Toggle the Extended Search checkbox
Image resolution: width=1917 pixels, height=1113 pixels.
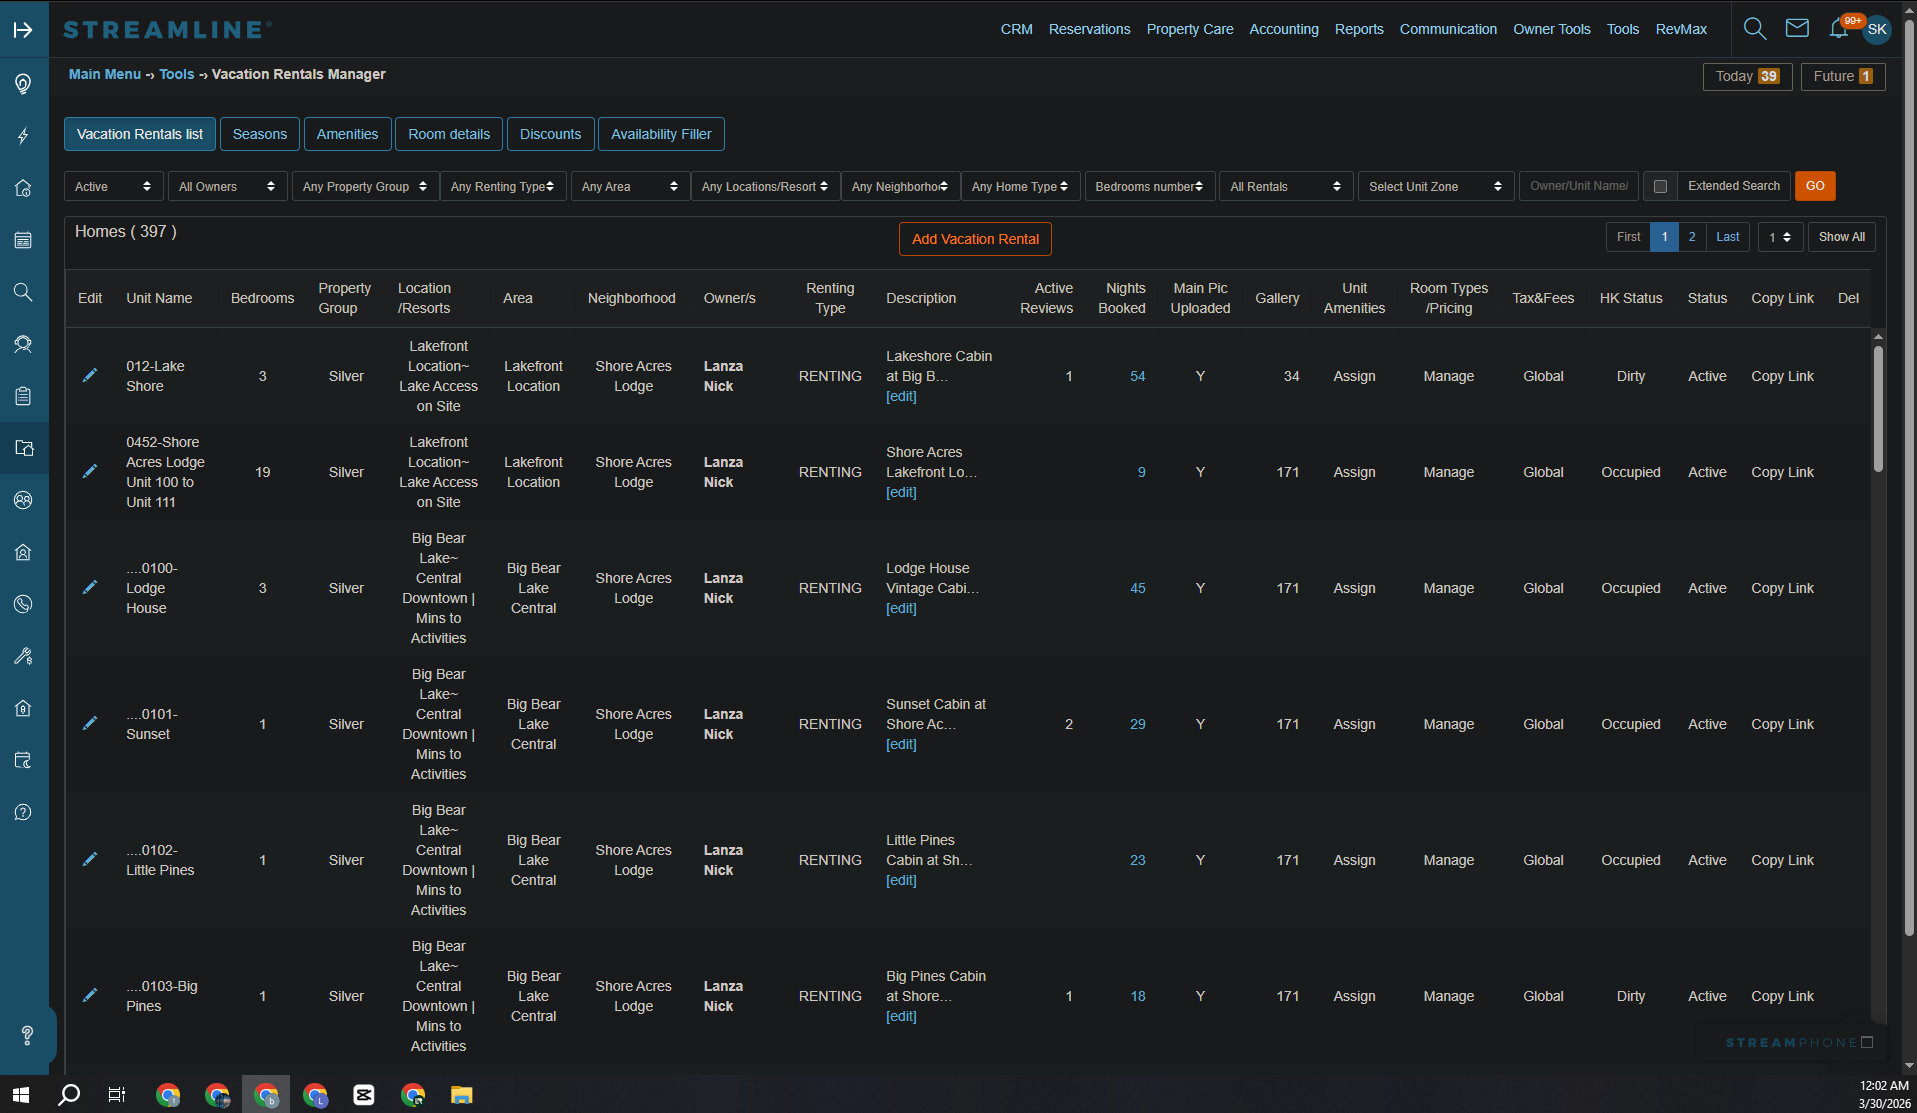coord(1660,187)
